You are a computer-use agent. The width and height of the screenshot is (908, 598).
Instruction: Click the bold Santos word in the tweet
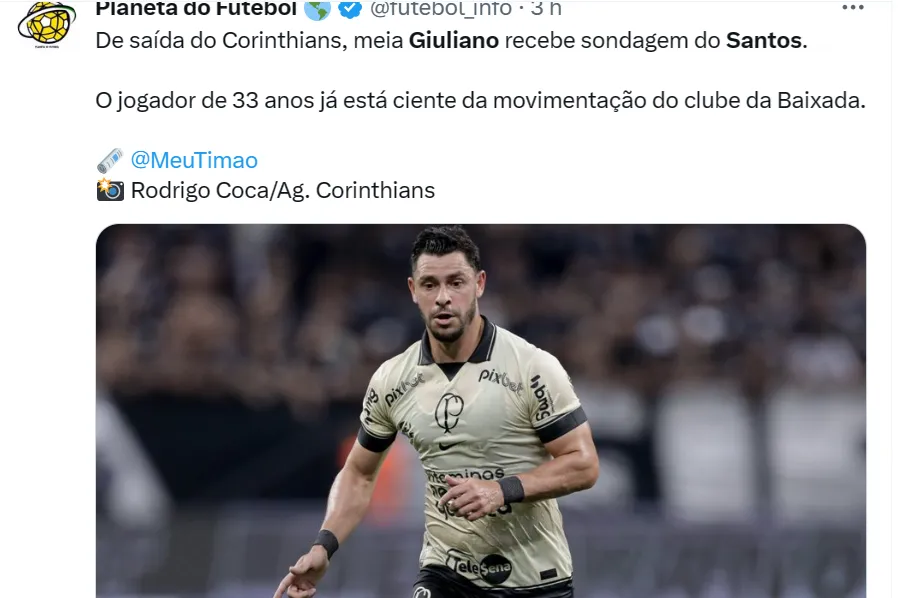764,41
